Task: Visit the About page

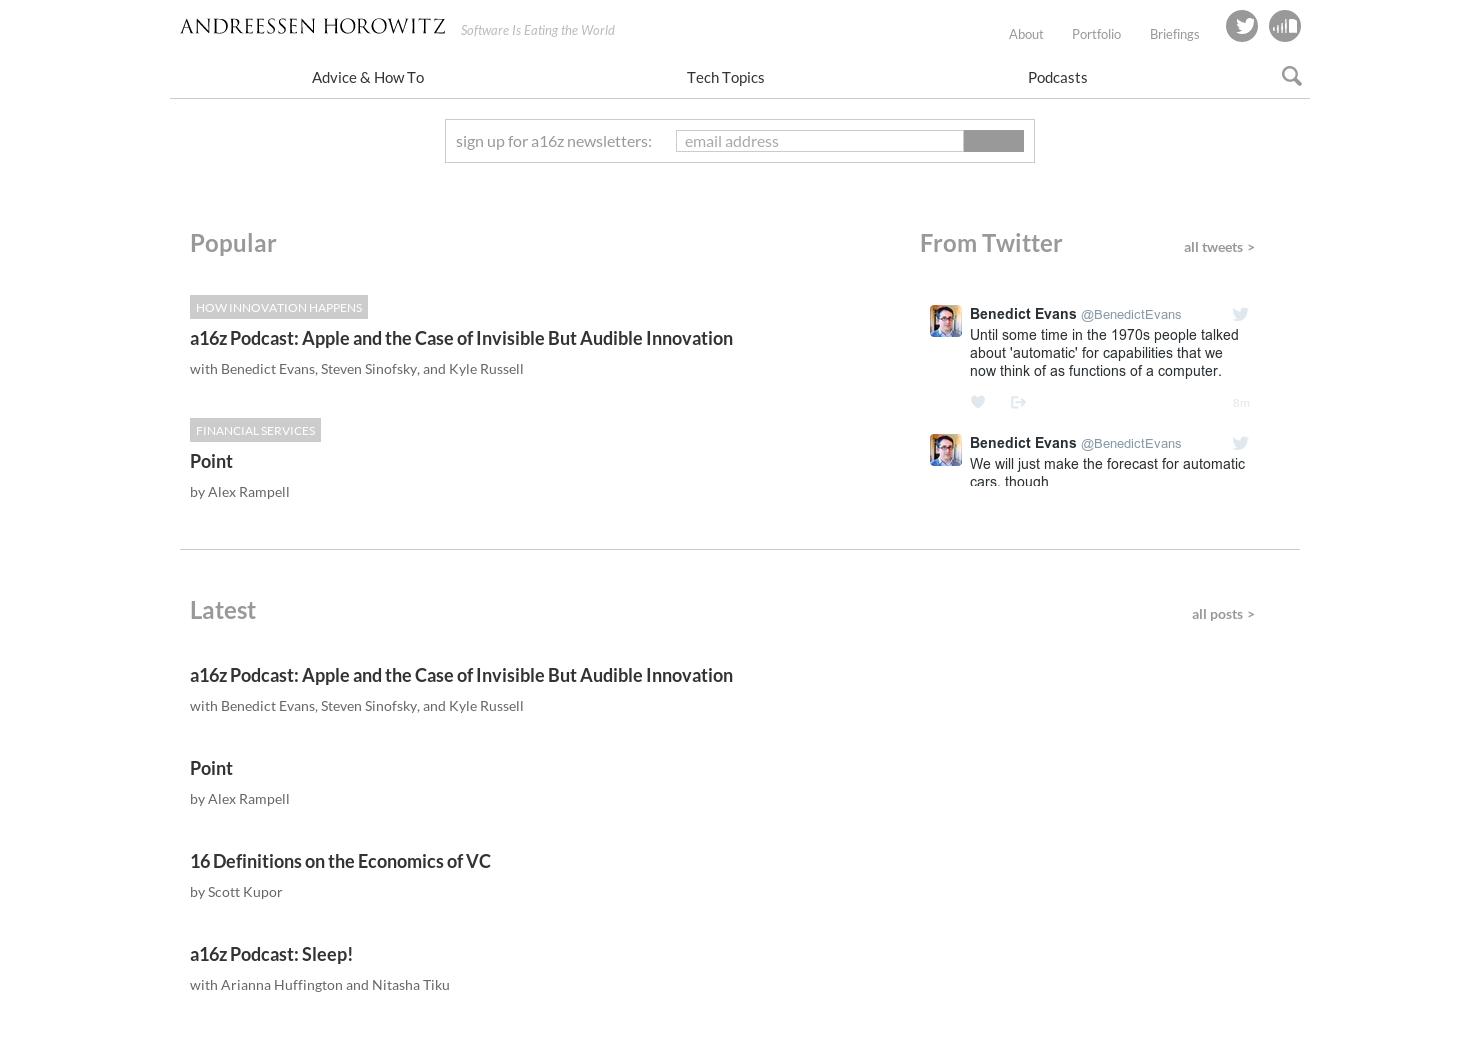Action: pos(1026,33)
